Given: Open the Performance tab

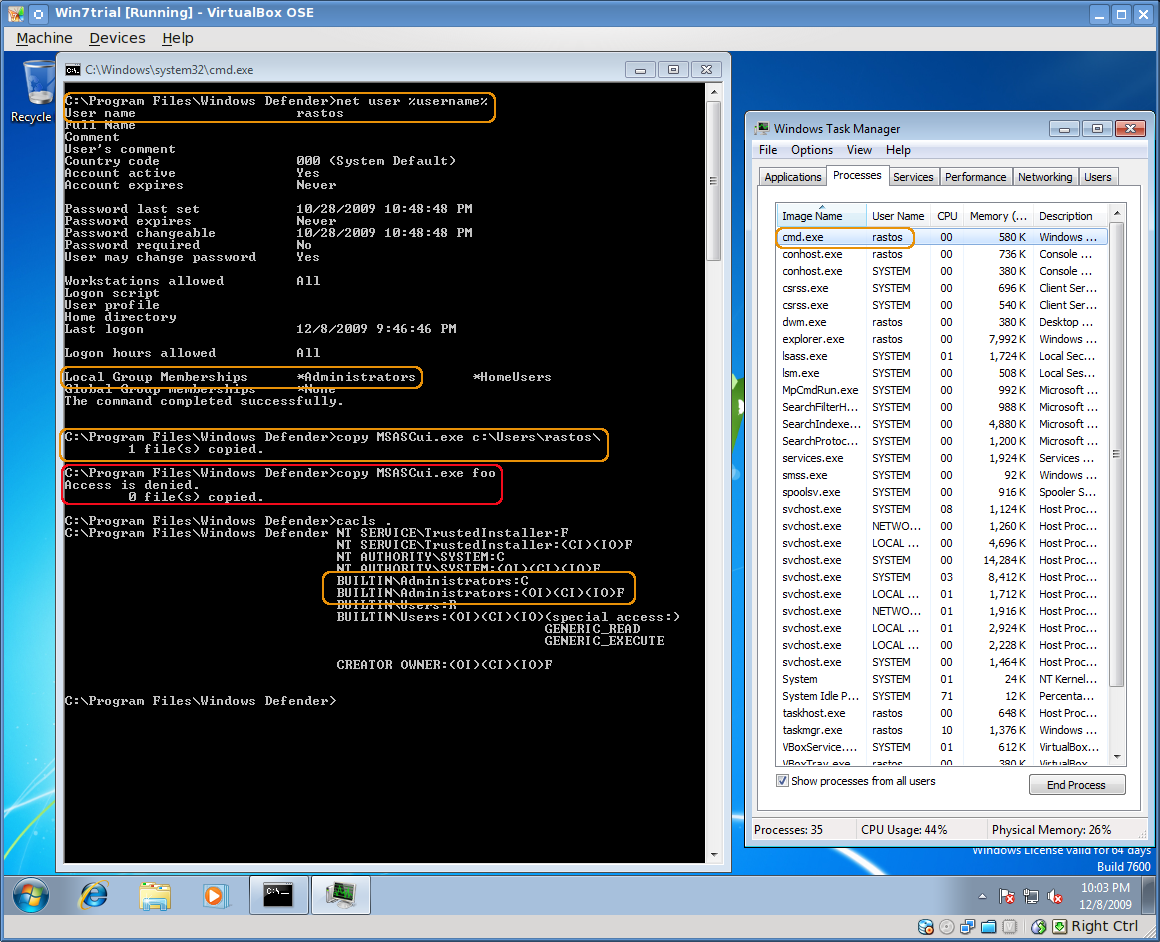Looking at the screenshot, I should (976, 177).
